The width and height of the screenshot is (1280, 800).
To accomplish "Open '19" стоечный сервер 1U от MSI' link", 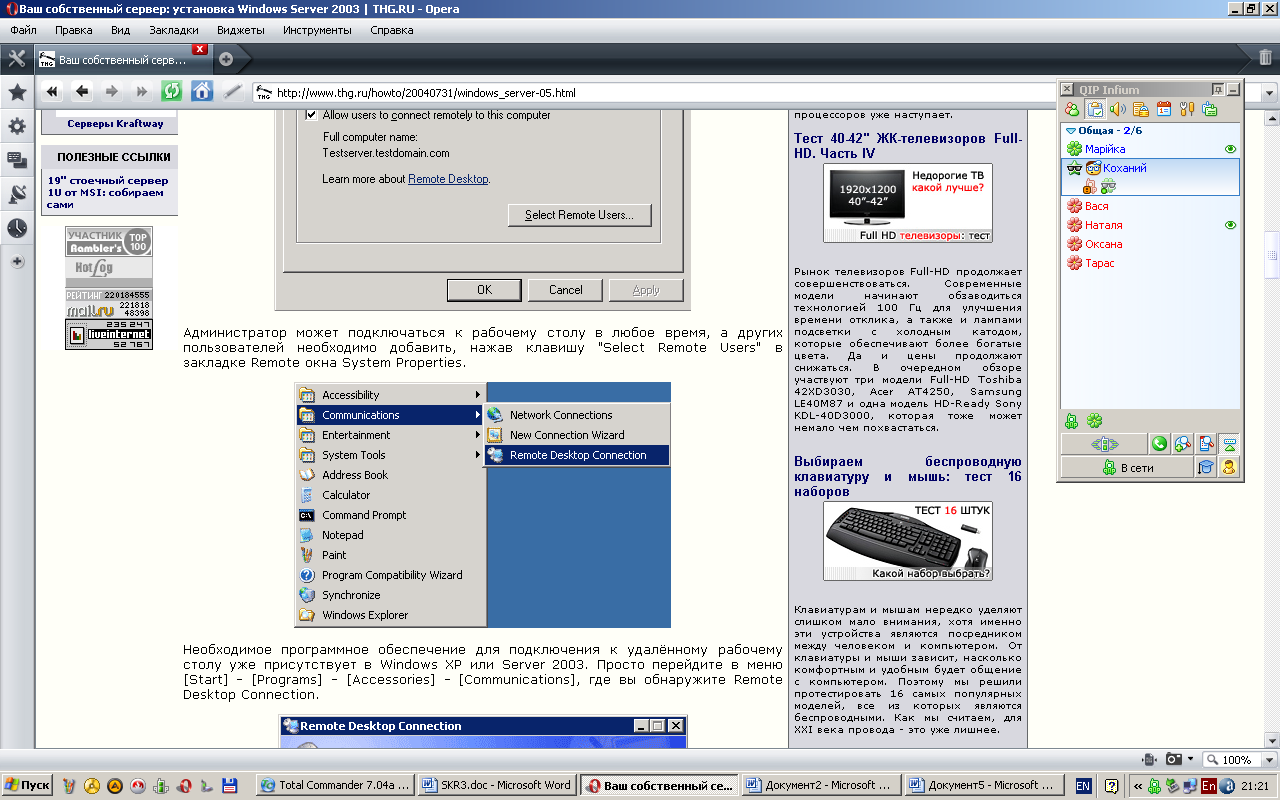I will [108, 192].
